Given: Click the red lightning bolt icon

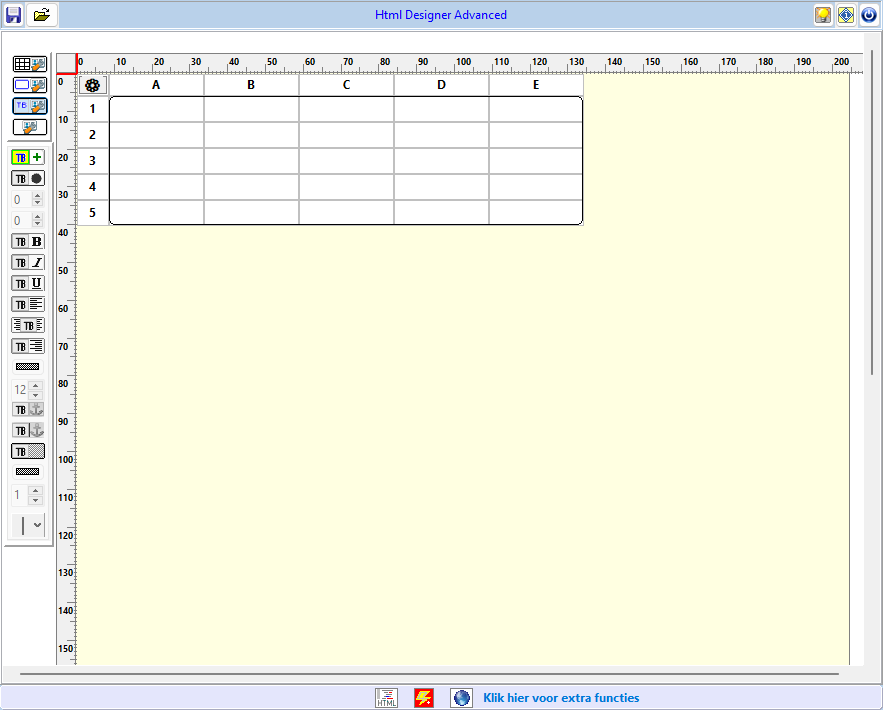Looking at the screenshot, I should [x=423, y=698].
